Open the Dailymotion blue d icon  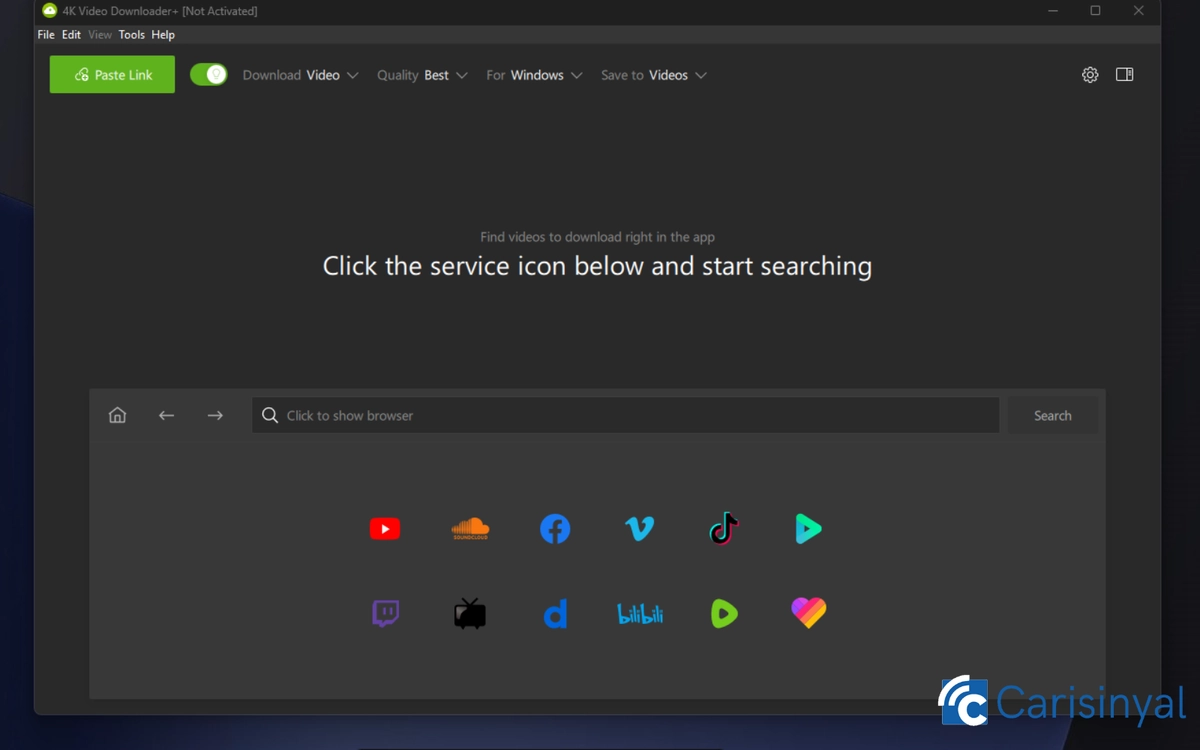[x=555, y=613]
